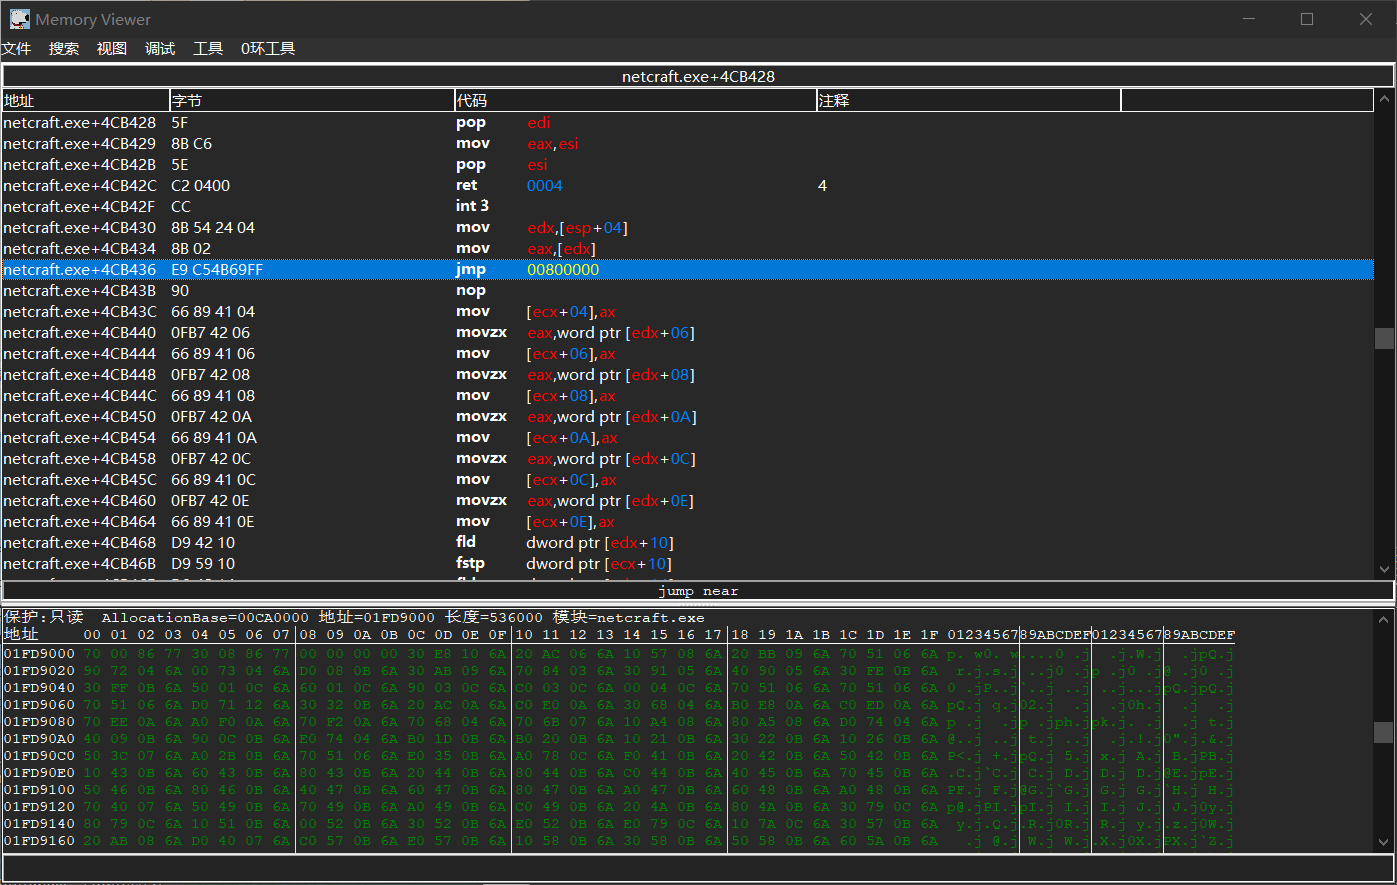Open the 0环工具 menu
The image size is (1397, 885).
click(268, 49)
